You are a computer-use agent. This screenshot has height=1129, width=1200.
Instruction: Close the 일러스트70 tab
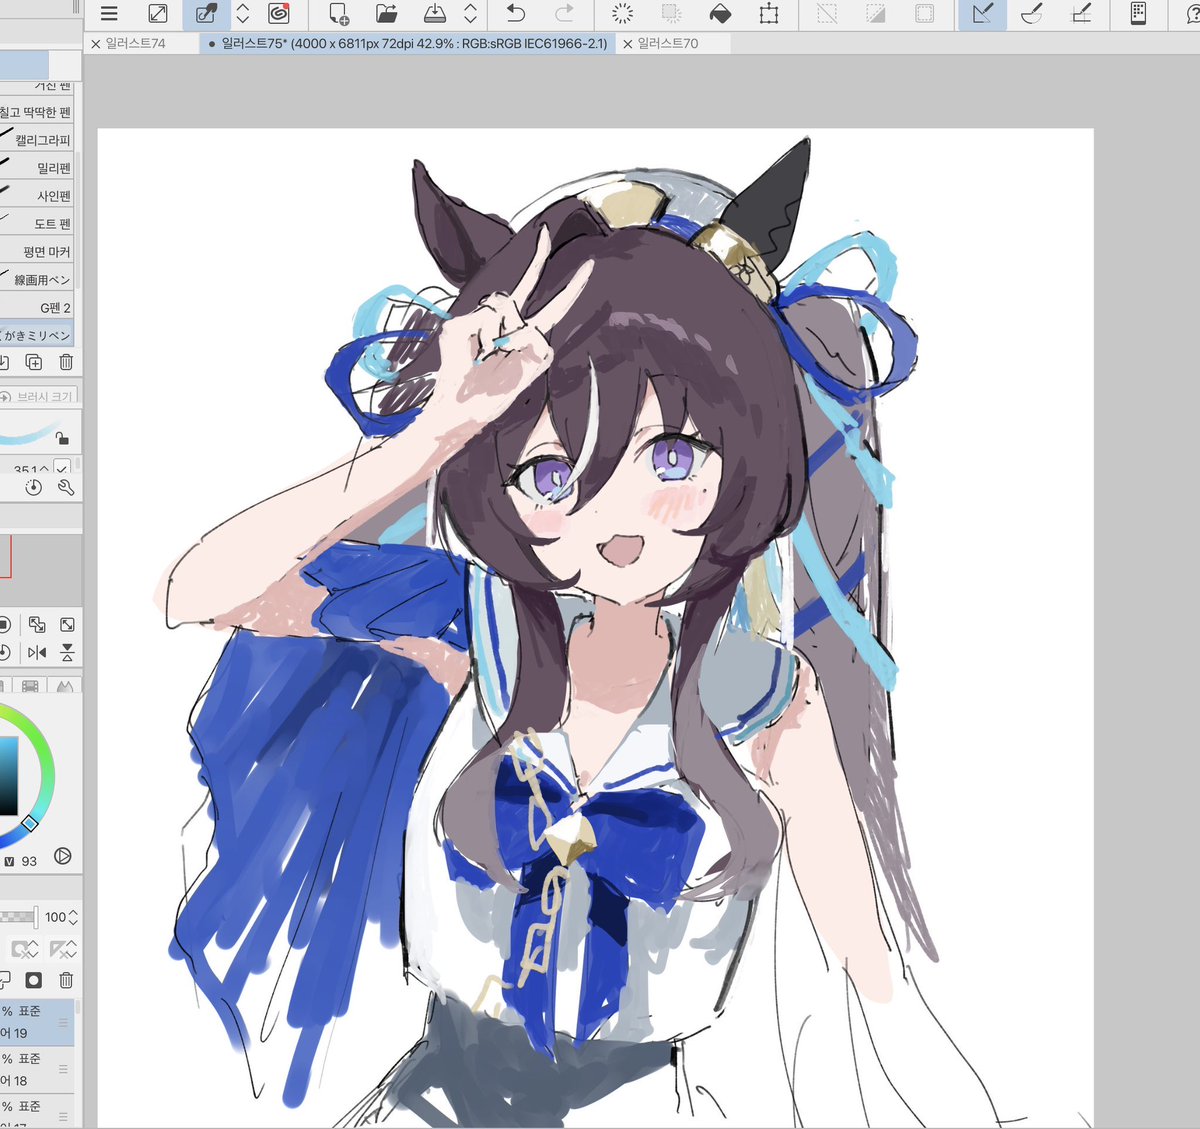(628, 44)
